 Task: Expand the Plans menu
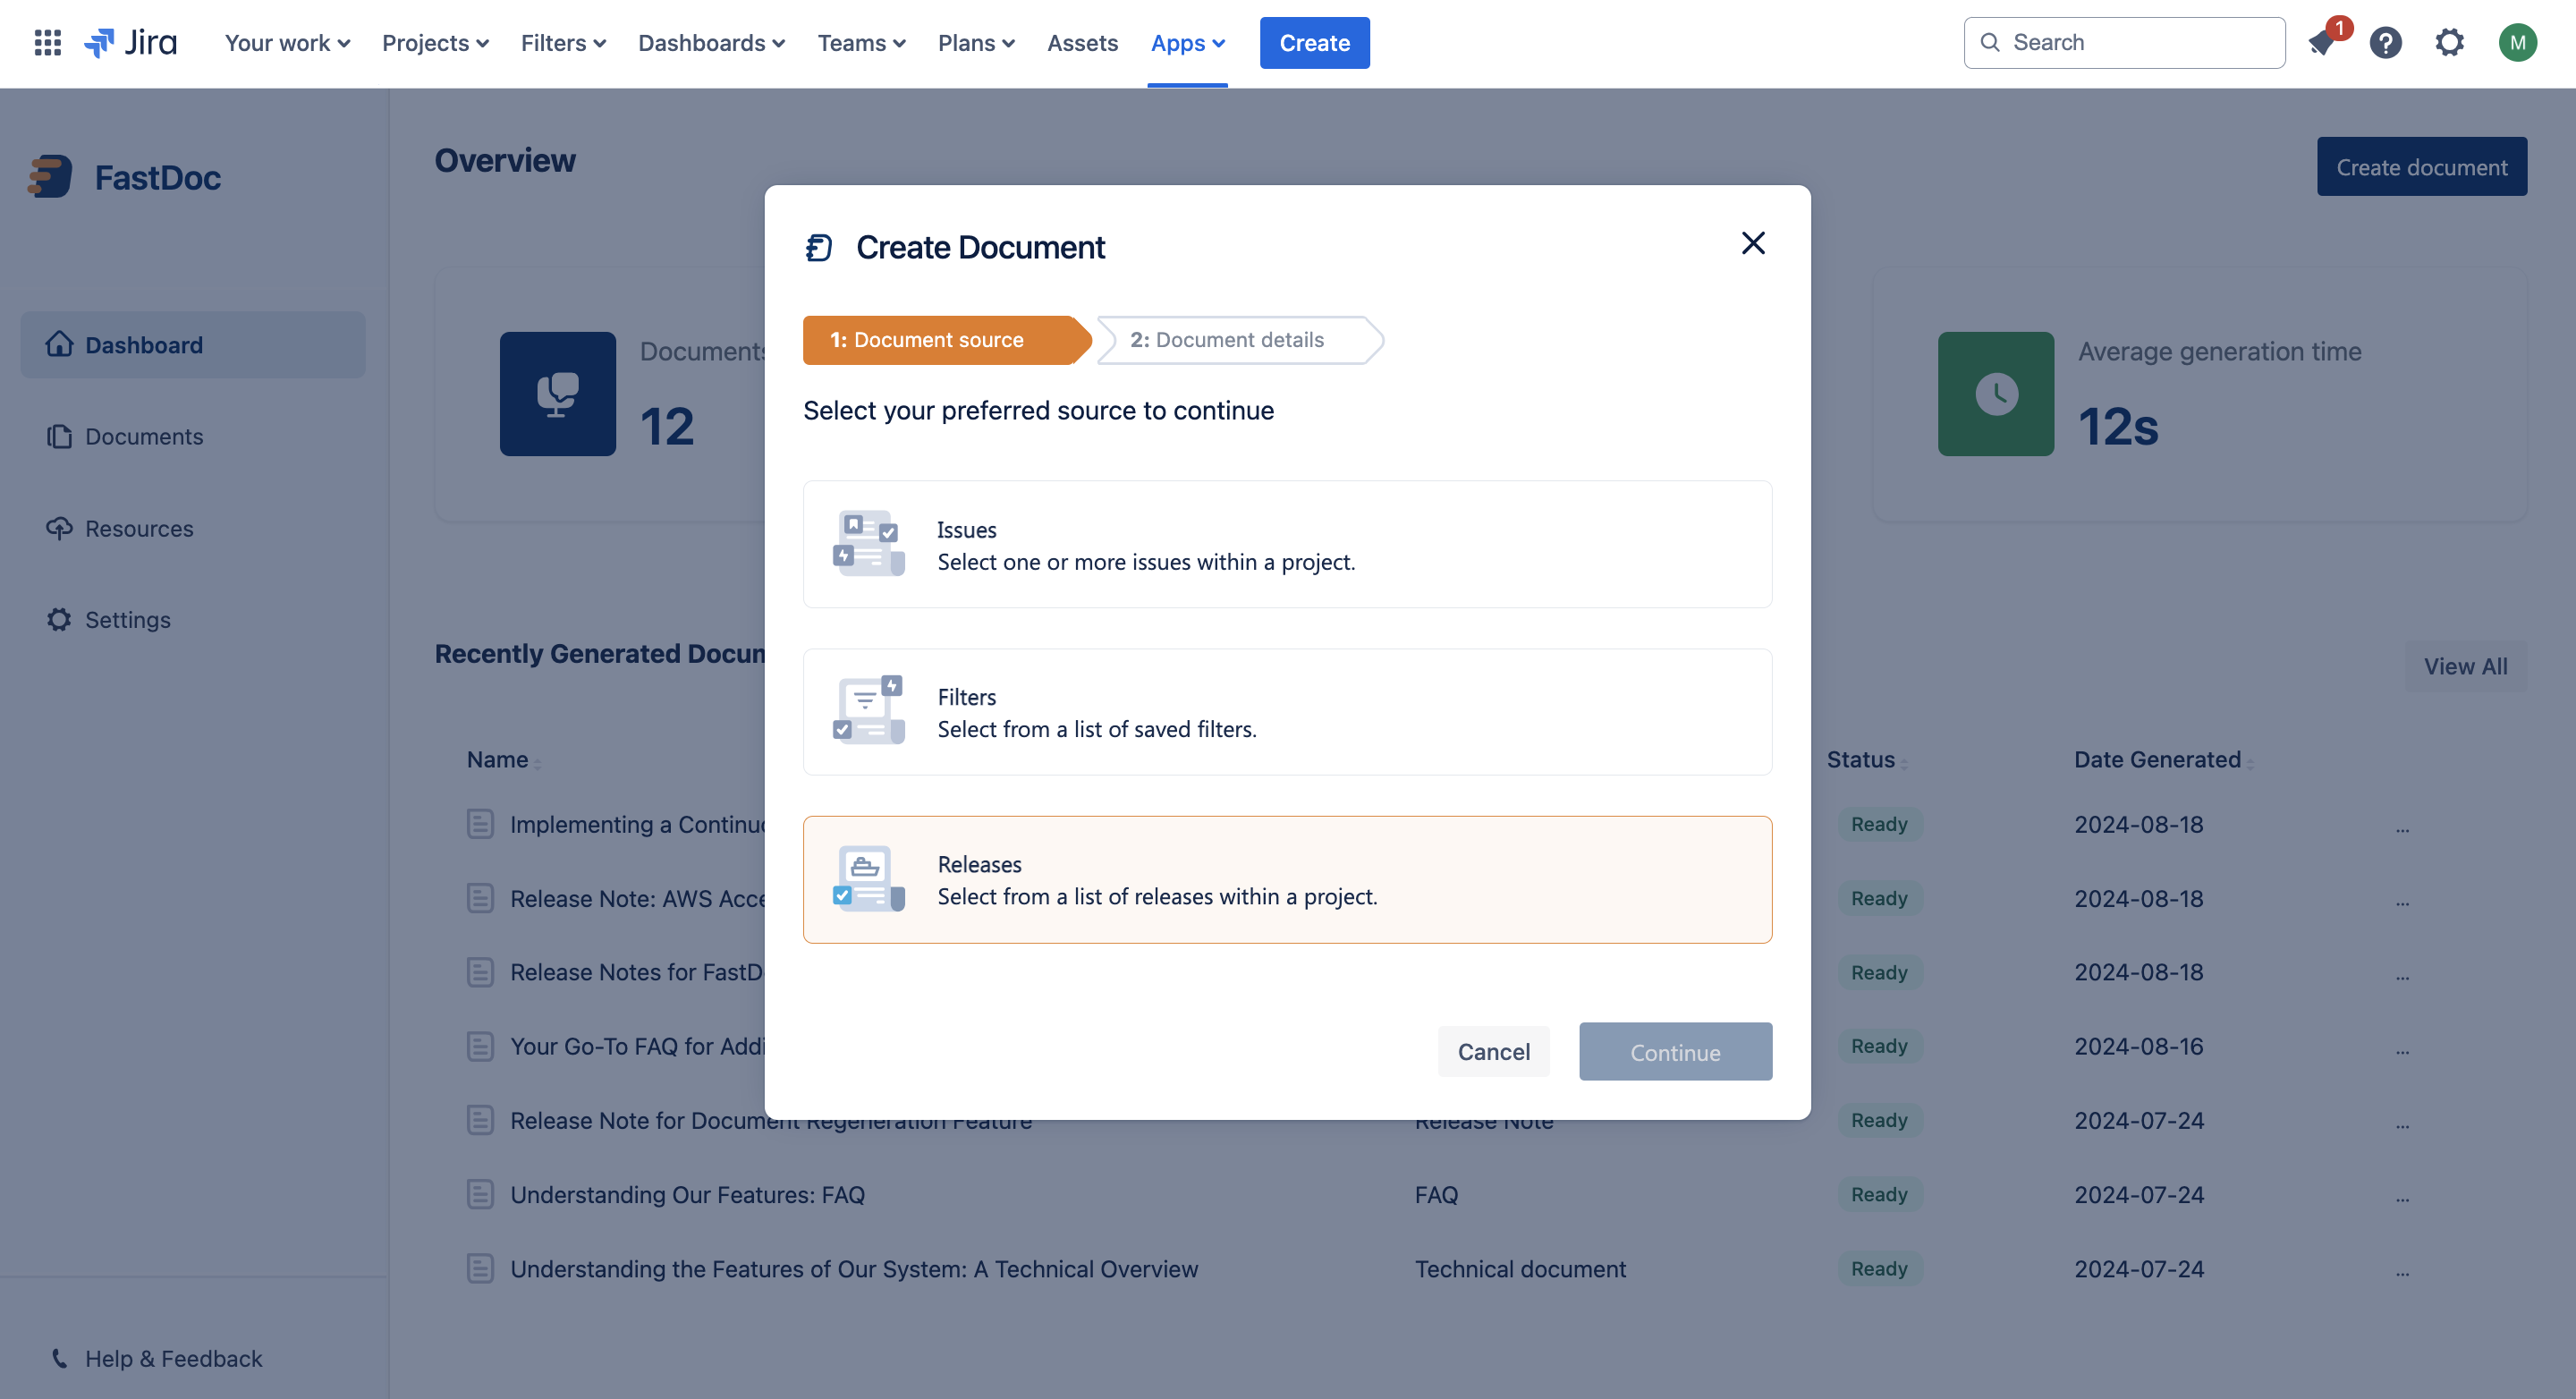pos(976,43)
